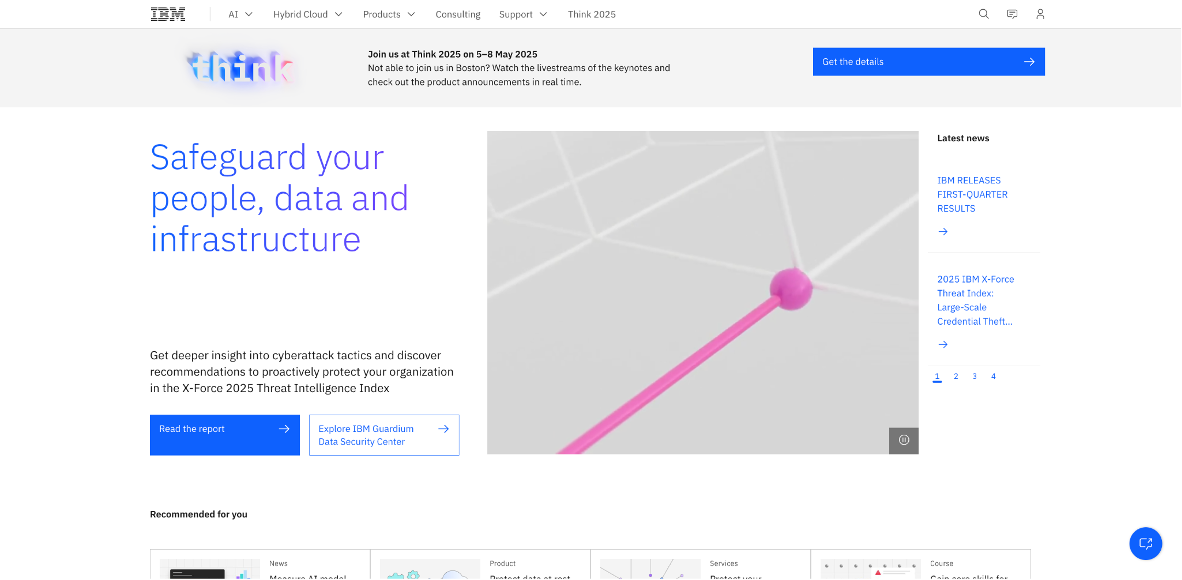This screenshot has height=580, width=1182.
Task: Open the Consulting menu item
Action: click(x=458, y=14)
